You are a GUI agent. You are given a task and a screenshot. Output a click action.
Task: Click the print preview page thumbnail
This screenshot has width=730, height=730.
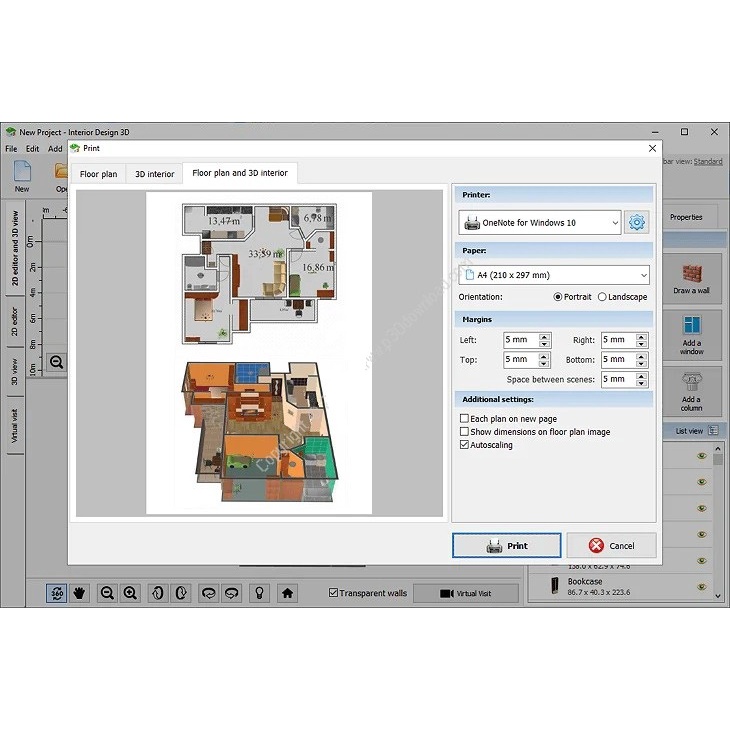[259, 353]
